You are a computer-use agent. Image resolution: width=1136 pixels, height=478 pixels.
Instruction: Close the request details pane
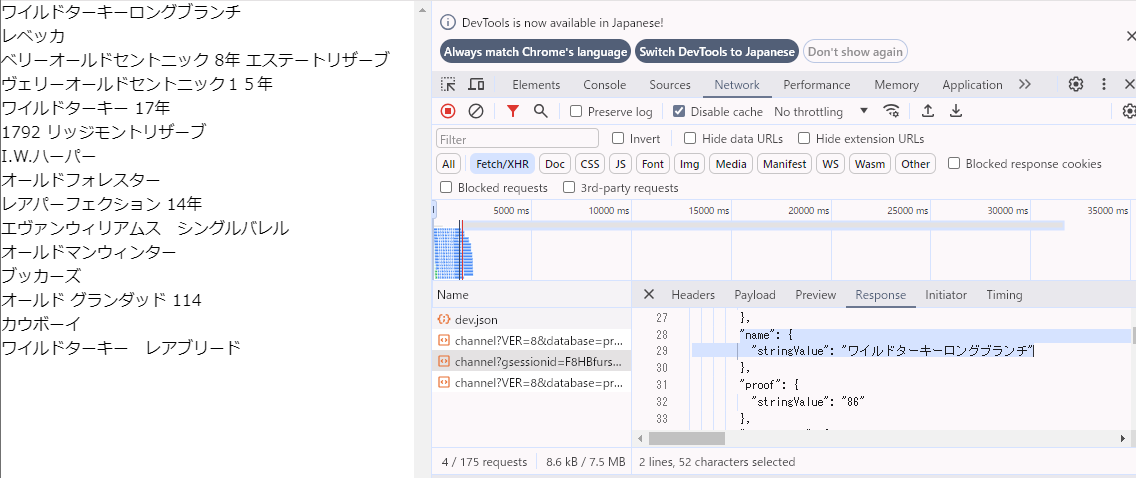[649, 294]
